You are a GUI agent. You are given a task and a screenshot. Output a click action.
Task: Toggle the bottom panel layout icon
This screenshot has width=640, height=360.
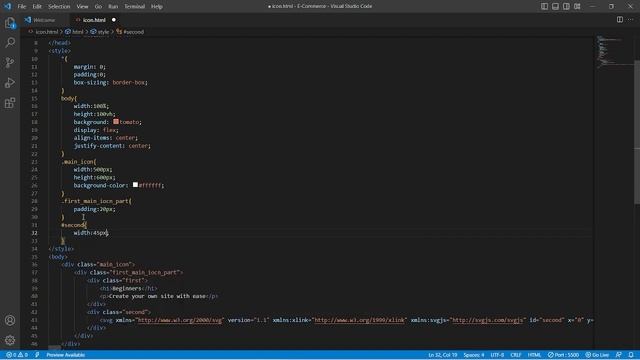click(x=555, y=6)
